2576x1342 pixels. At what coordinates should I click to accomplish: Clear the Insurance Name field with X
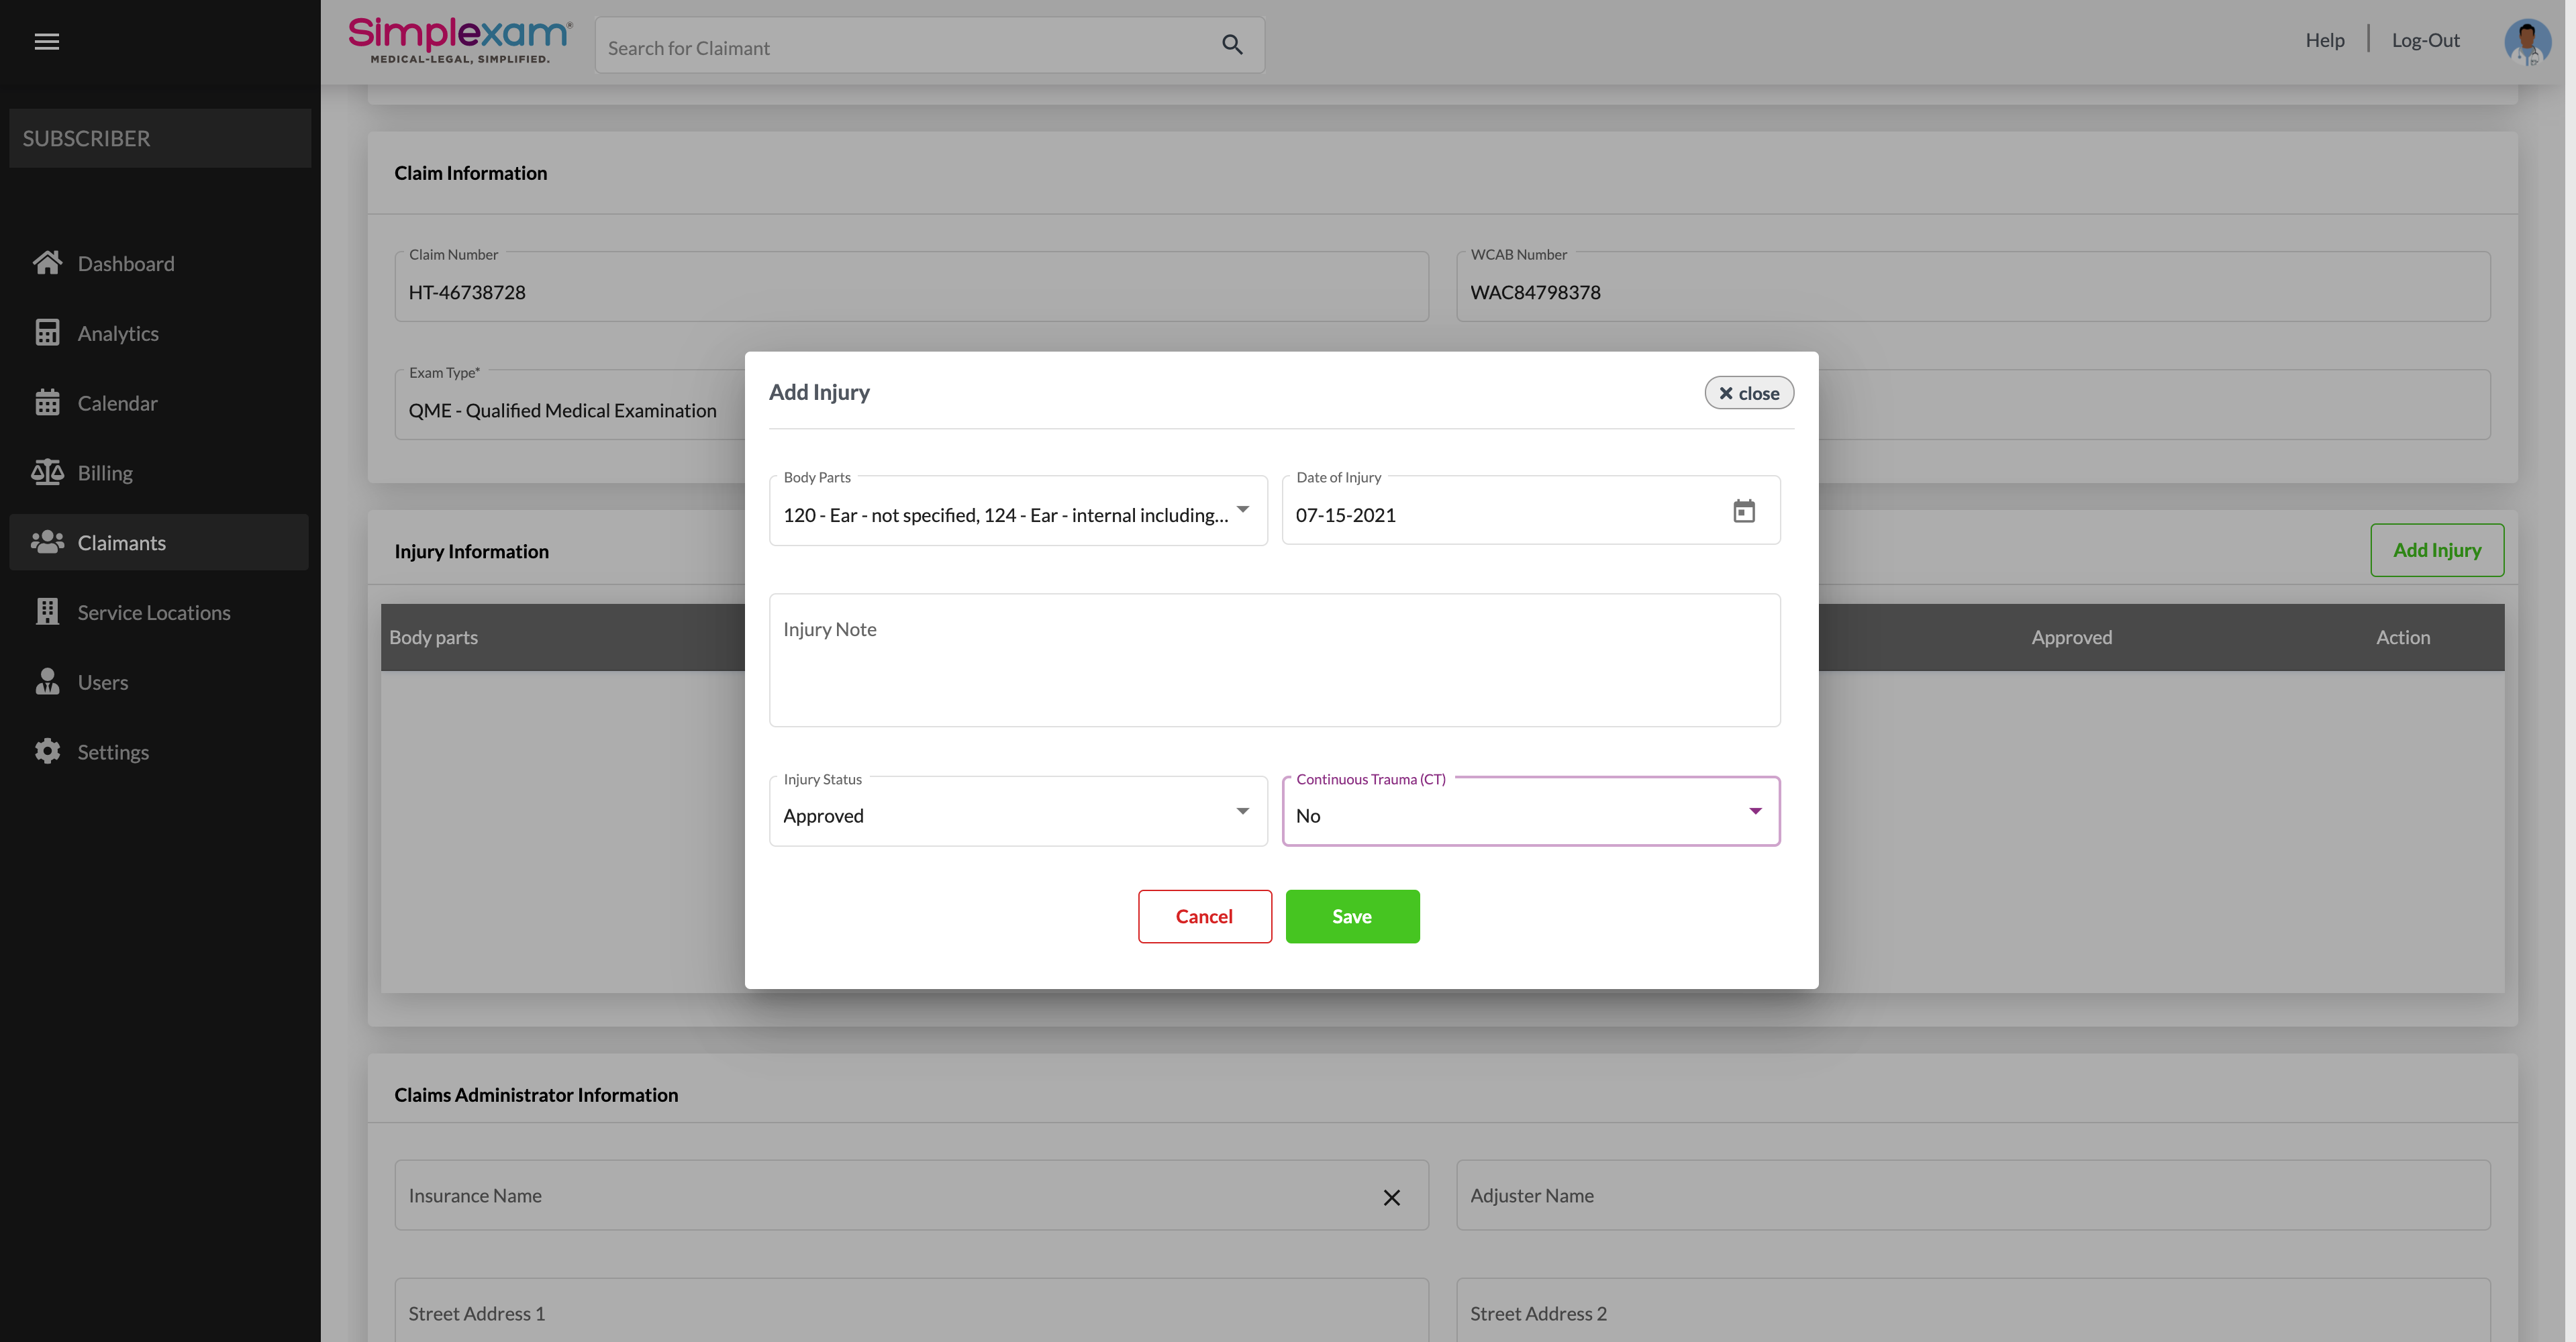point(1391,1197)
